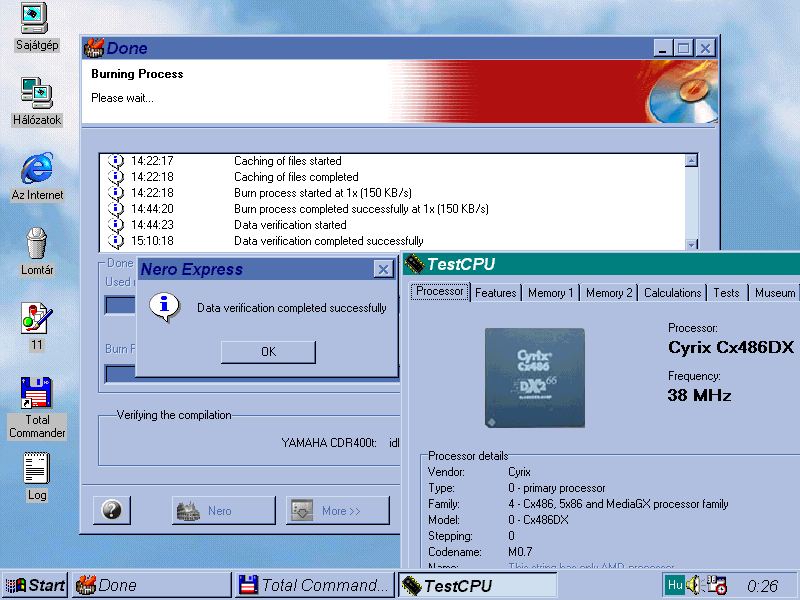
Task: Click the Cyrix Cx486 chip image
Action: [x=535, y=378]
